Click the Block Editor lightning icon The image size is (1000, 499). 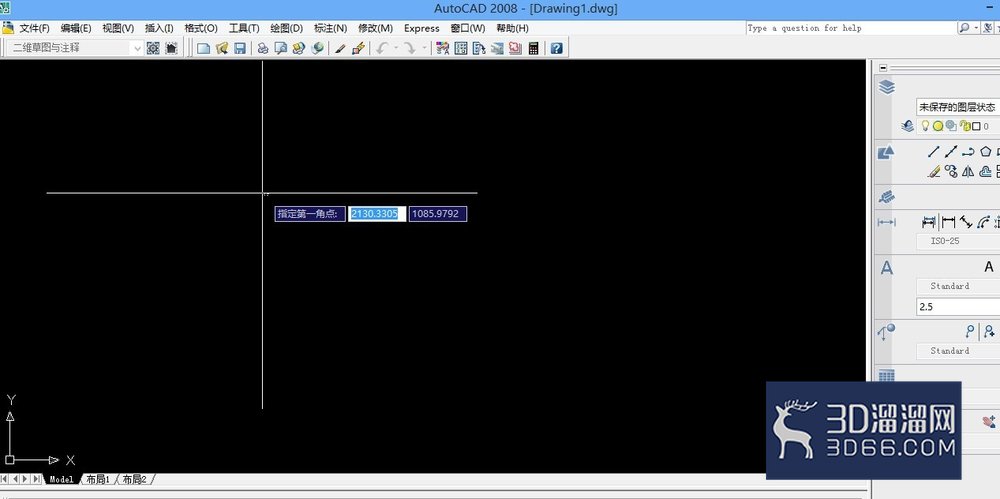click(x=358, y=48)
